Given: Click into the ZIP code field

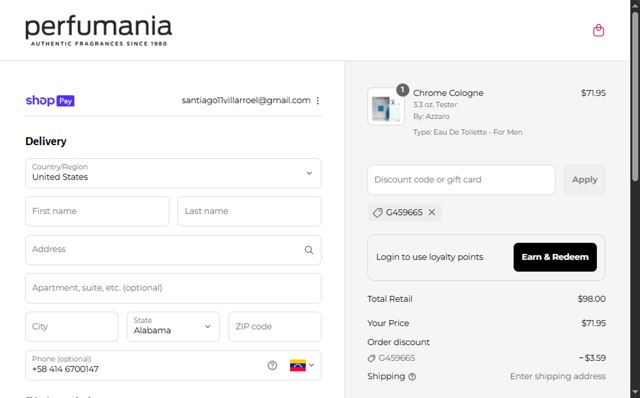Looking at the screenshot, I should 275,327.
